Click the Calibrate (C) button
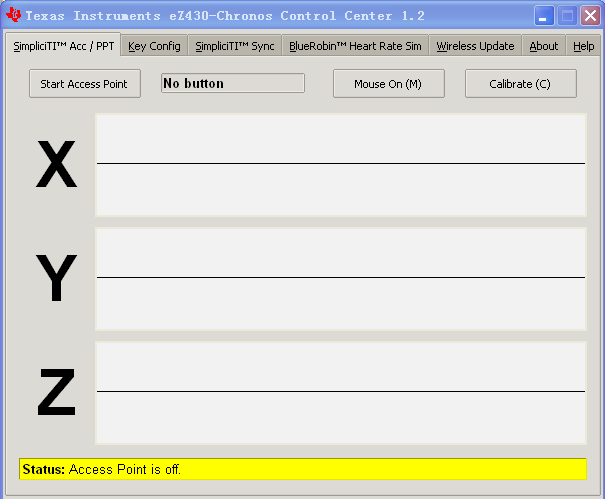 (521, 84)
